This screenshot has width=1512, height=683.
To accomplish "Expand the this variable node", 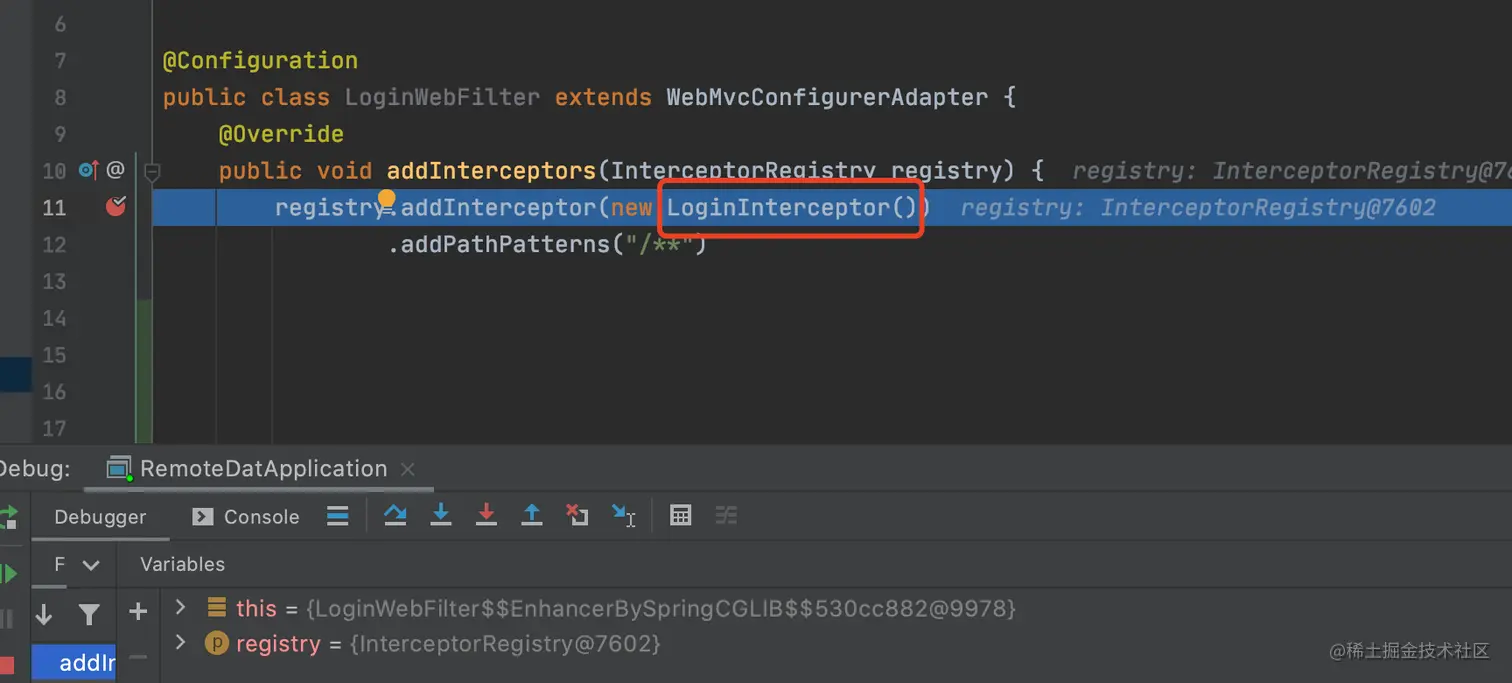I will point(181,606).
